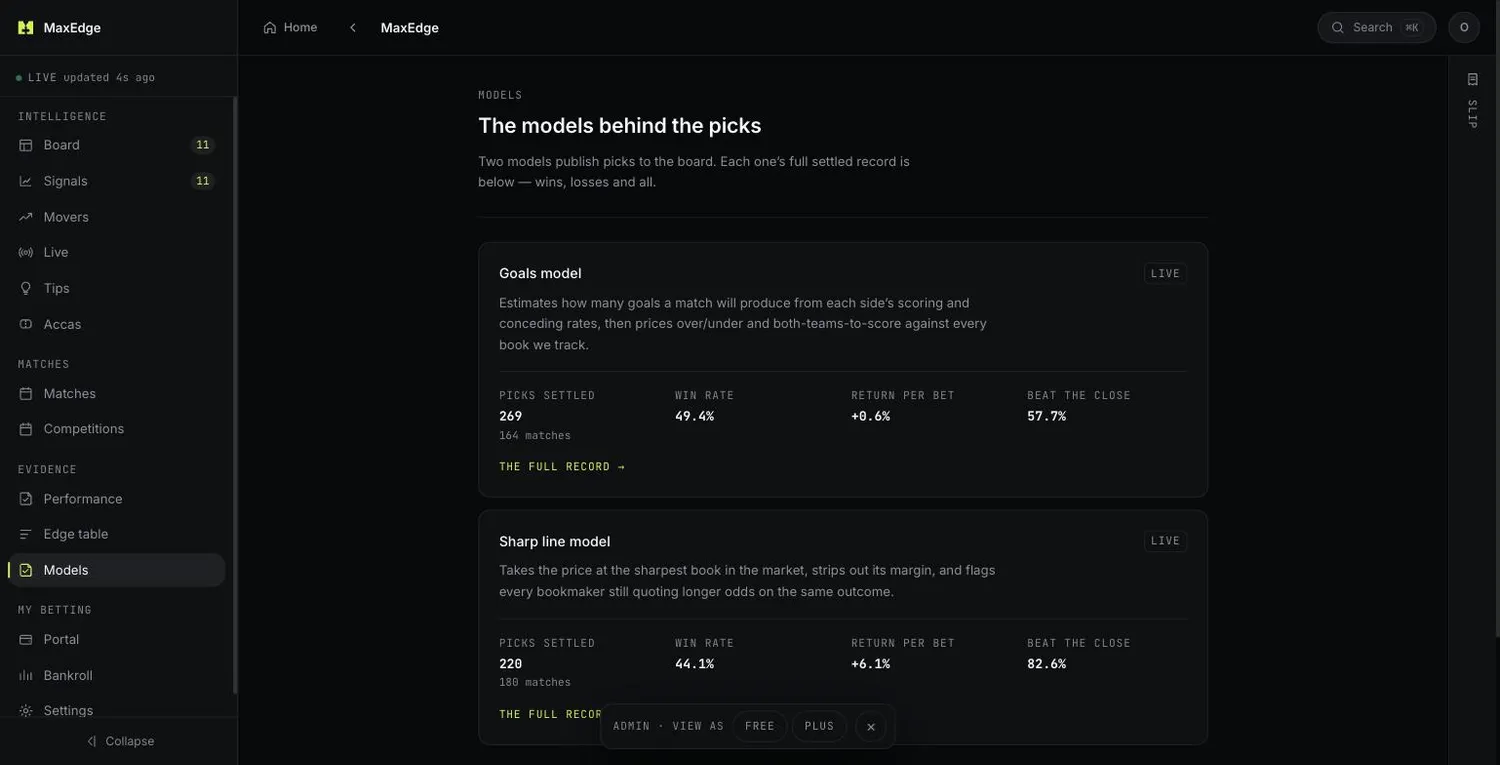Switch admin view to PLUS
The image size is (1500, 765).
pos(819,726)
